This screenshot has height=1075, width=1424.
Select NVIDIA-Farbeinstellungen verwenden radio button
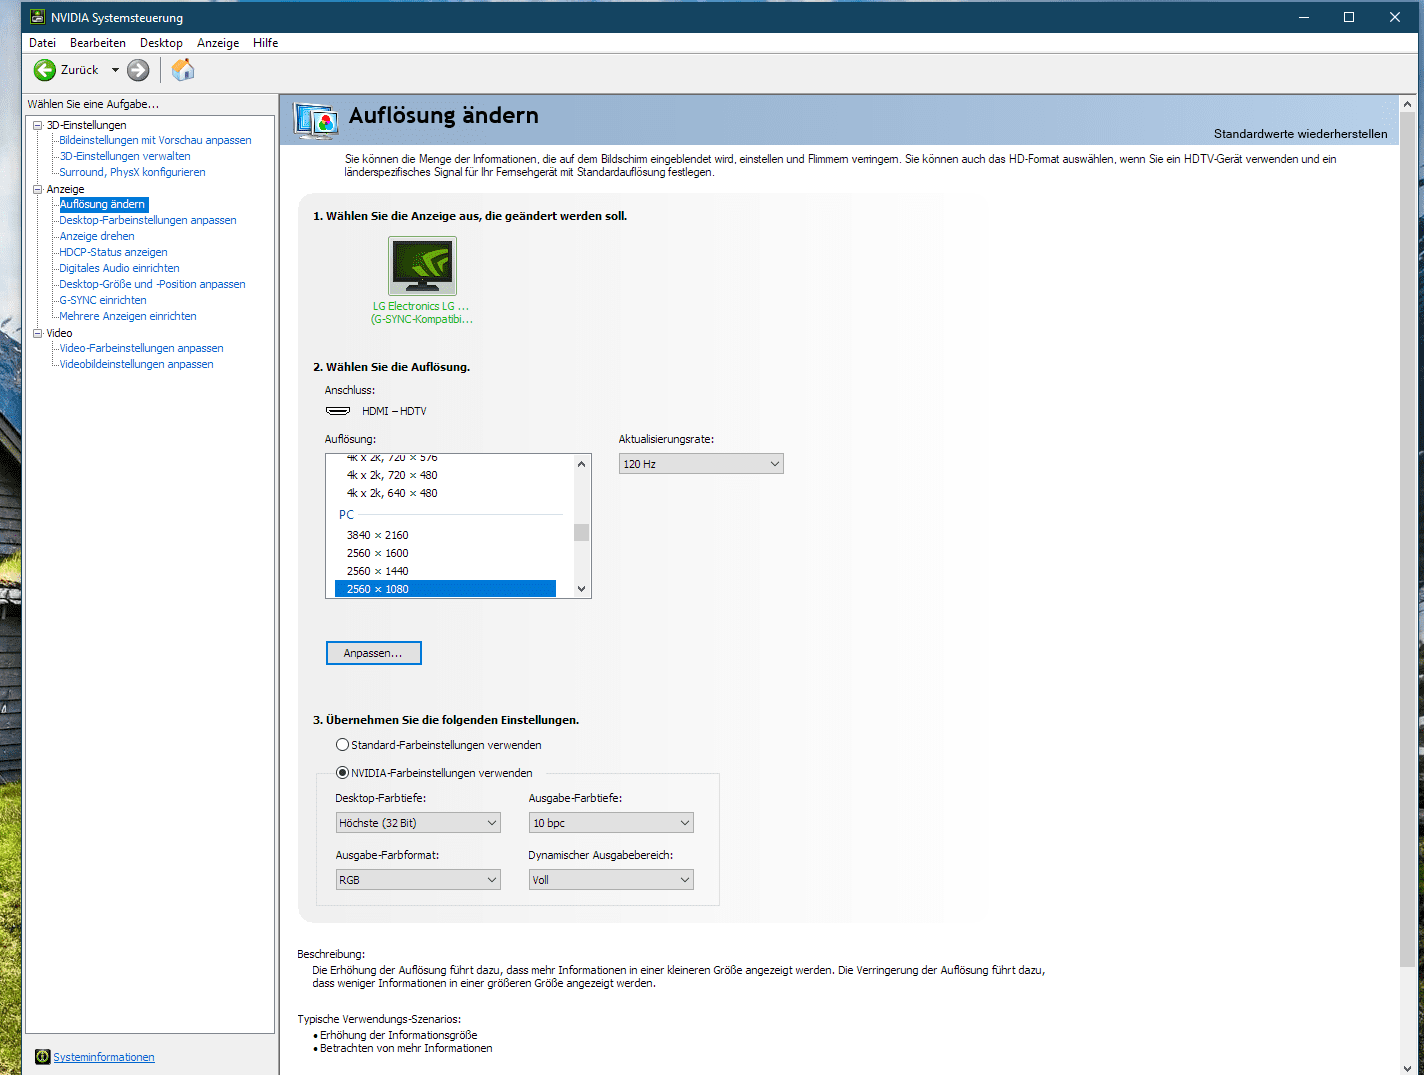coord(342,773)
